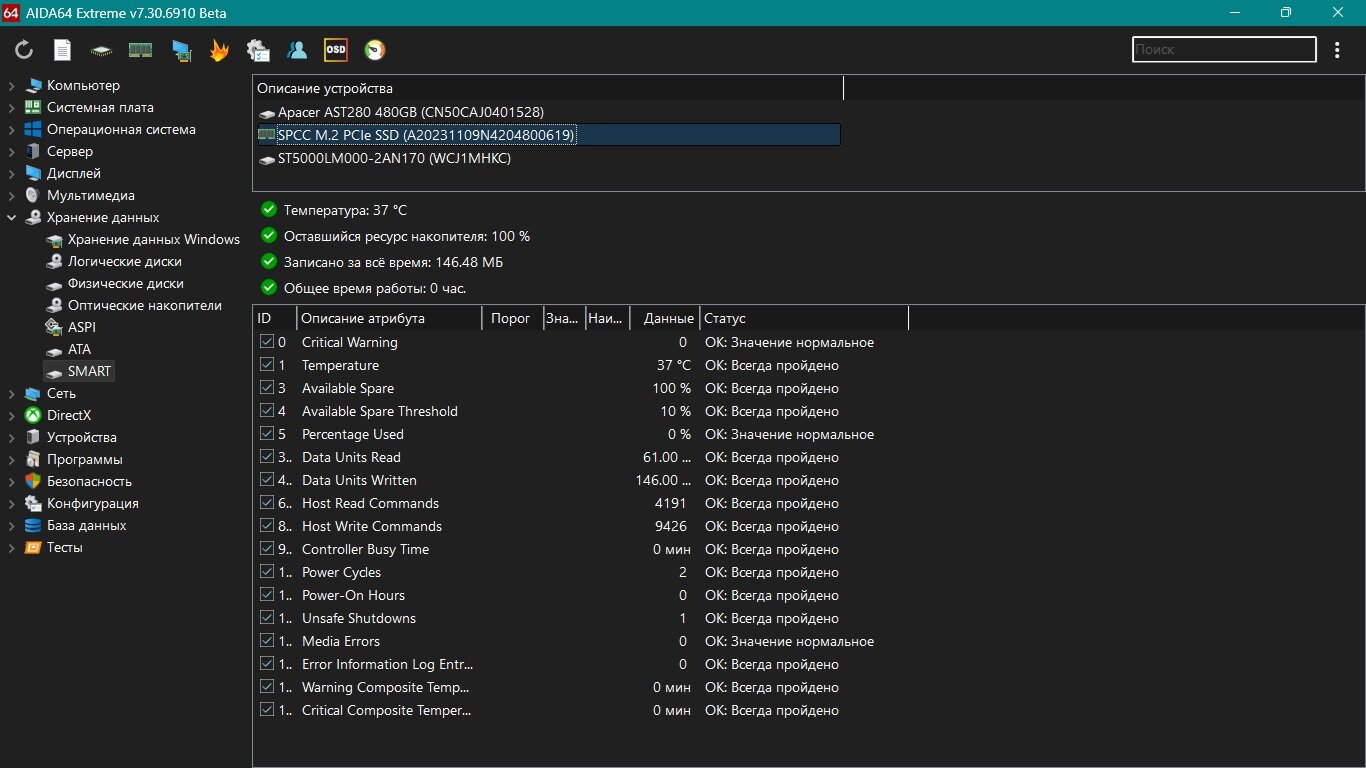Click the Controller Busy Time attribute
This screenshot has height=768, width=1366.
click(x=365, y=549)
